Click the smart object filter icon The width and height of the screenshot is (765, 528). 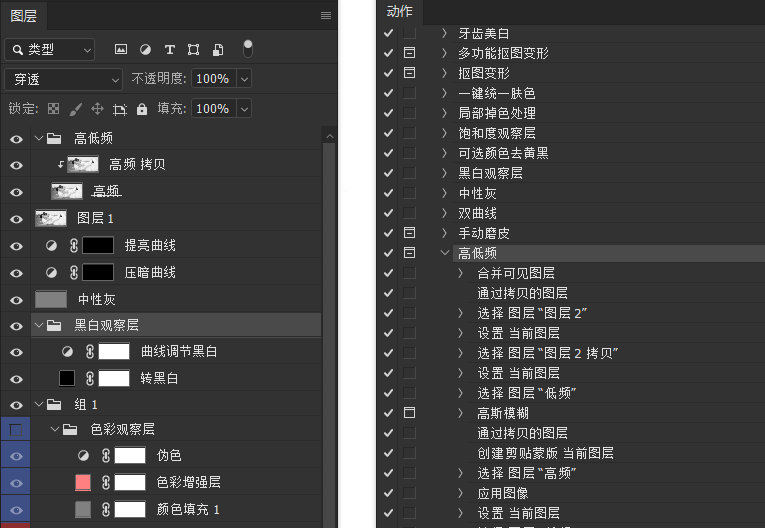(x=217, y=49)
